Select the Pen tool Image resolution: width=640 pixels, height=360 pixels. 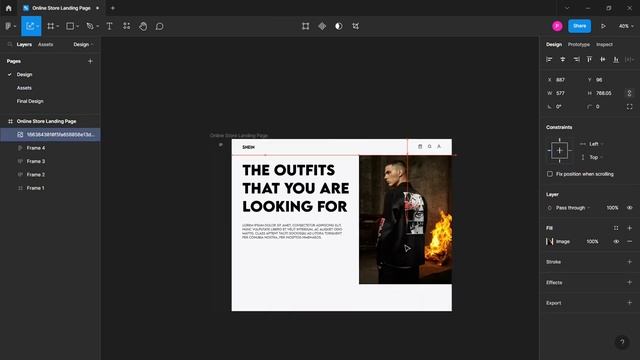click(90, 26)
